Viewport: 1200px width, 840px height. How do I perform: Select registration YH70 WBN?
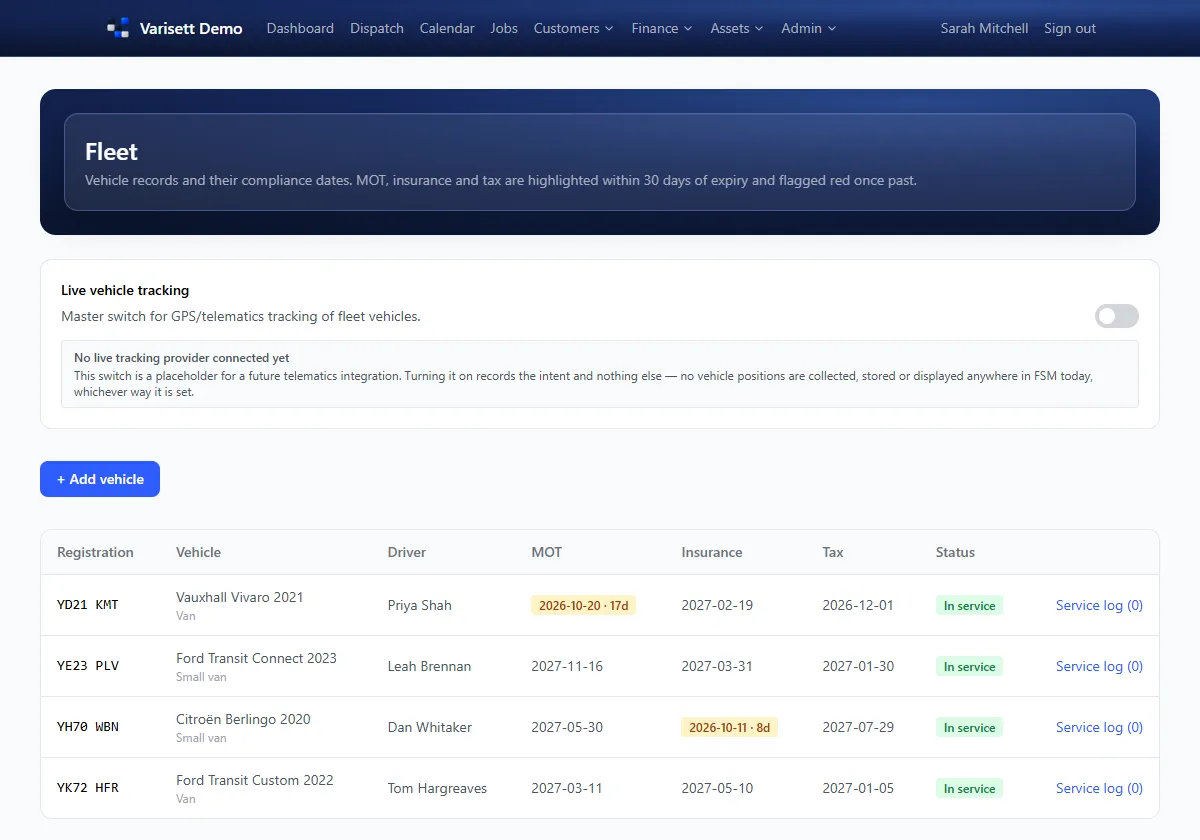(88, 727)
